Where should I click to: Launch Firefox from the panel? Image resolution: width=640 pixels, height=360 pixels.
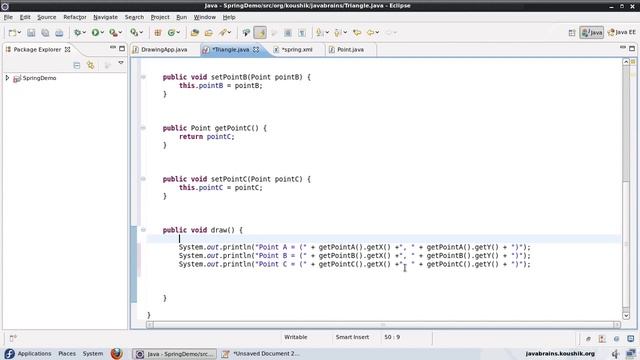pyautogui.click(x=117, y=353)
